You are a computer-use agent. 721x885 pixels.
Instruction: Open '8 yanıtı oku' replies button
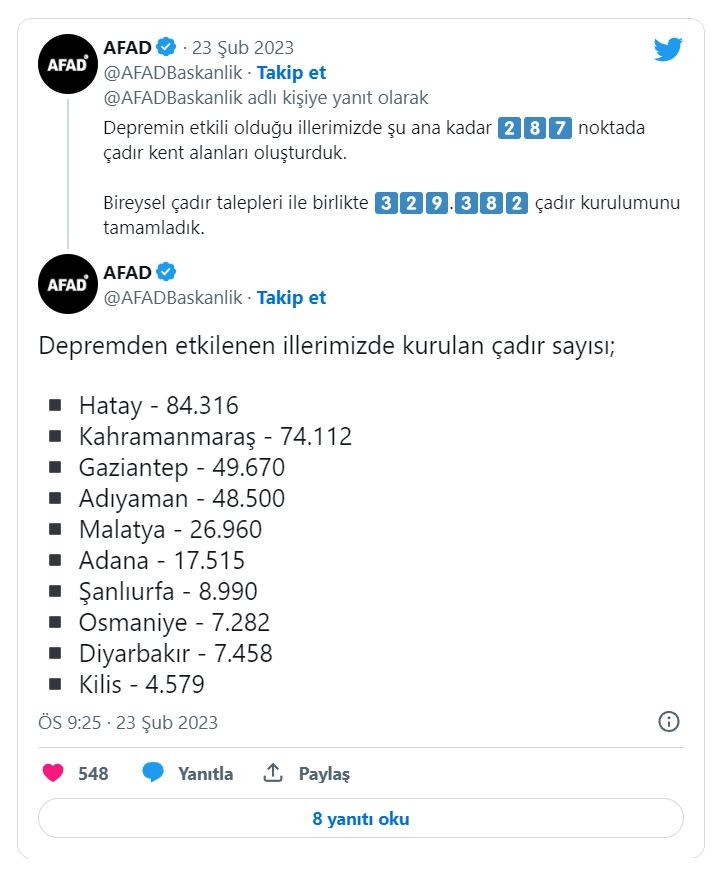360,818
